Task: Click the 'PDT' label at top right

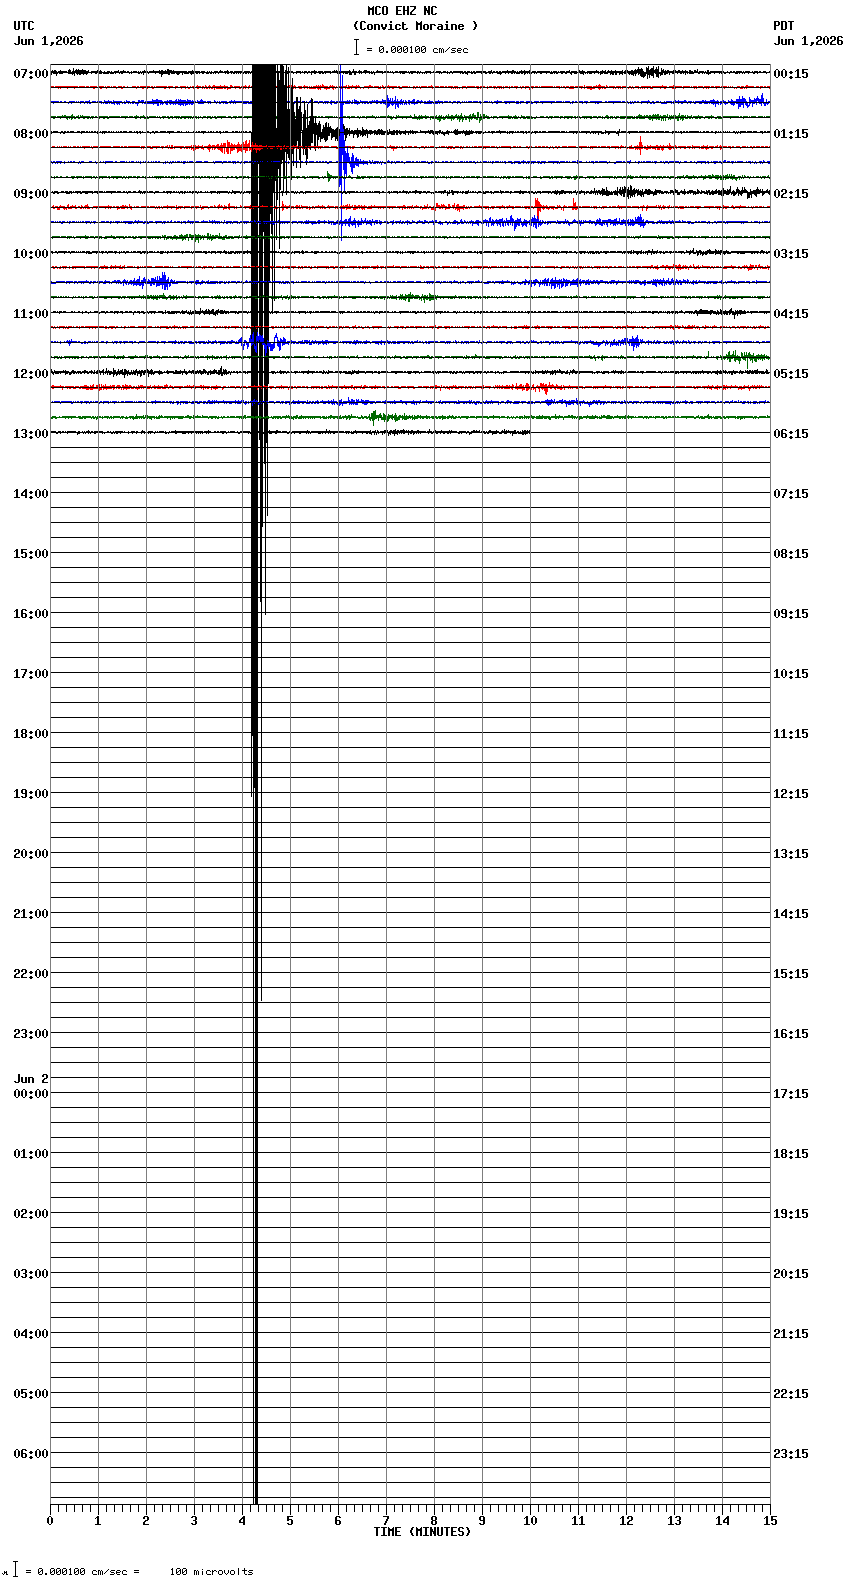Action: (x=783, y=26)
